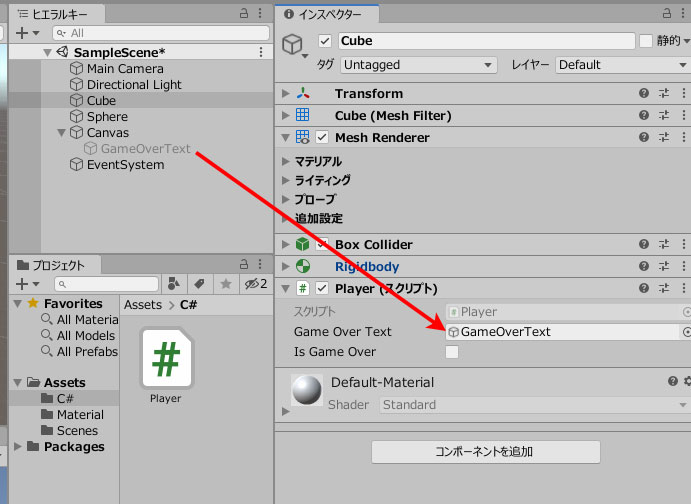The image size is (691, 504).
Task: Click the Cube name input field
Action: click(x=487, y=41)
